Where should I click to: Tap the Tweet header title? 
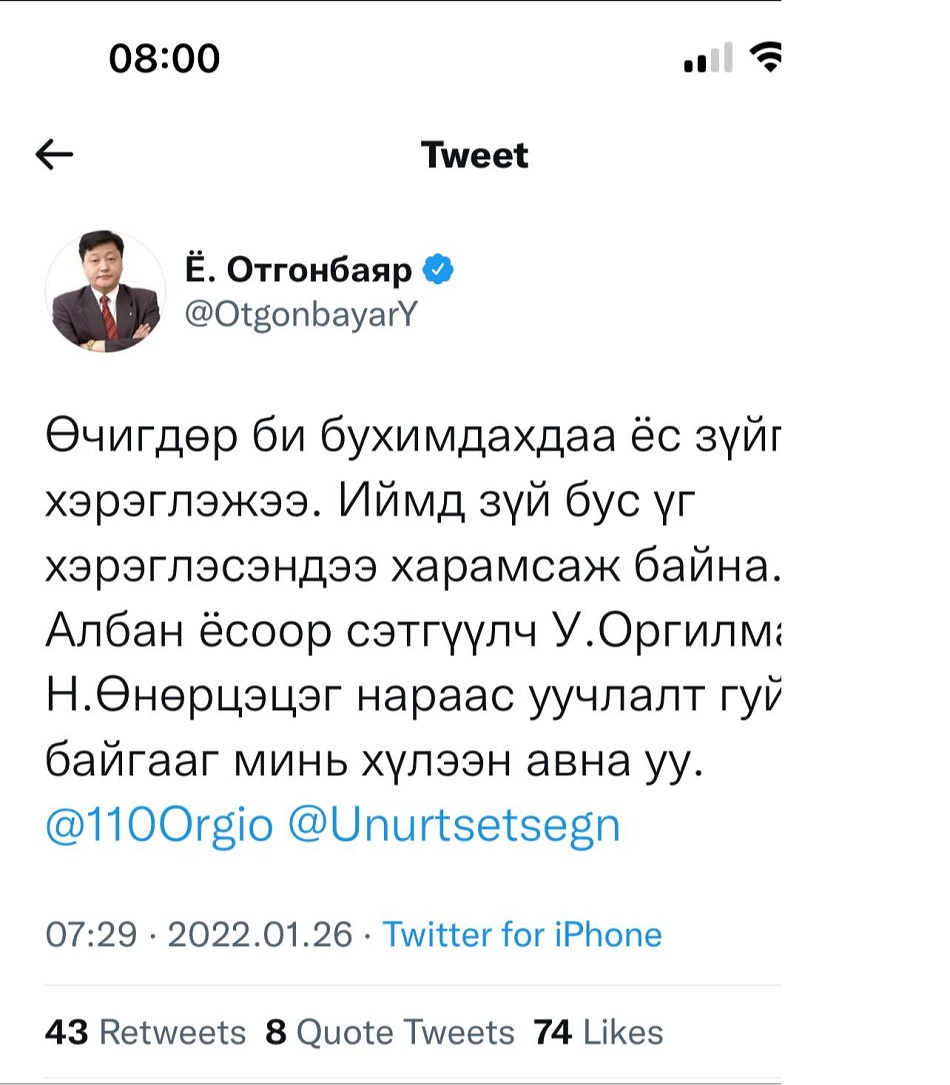tap(474, 155)
